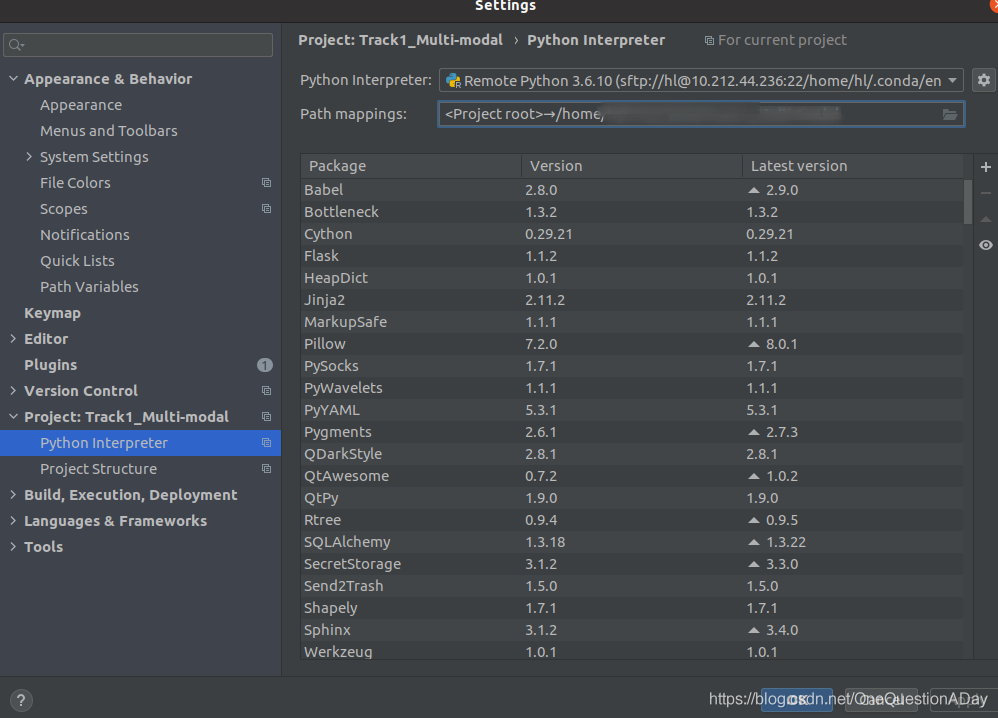Click the copy icon beside Project Structure

click(266, 469)
